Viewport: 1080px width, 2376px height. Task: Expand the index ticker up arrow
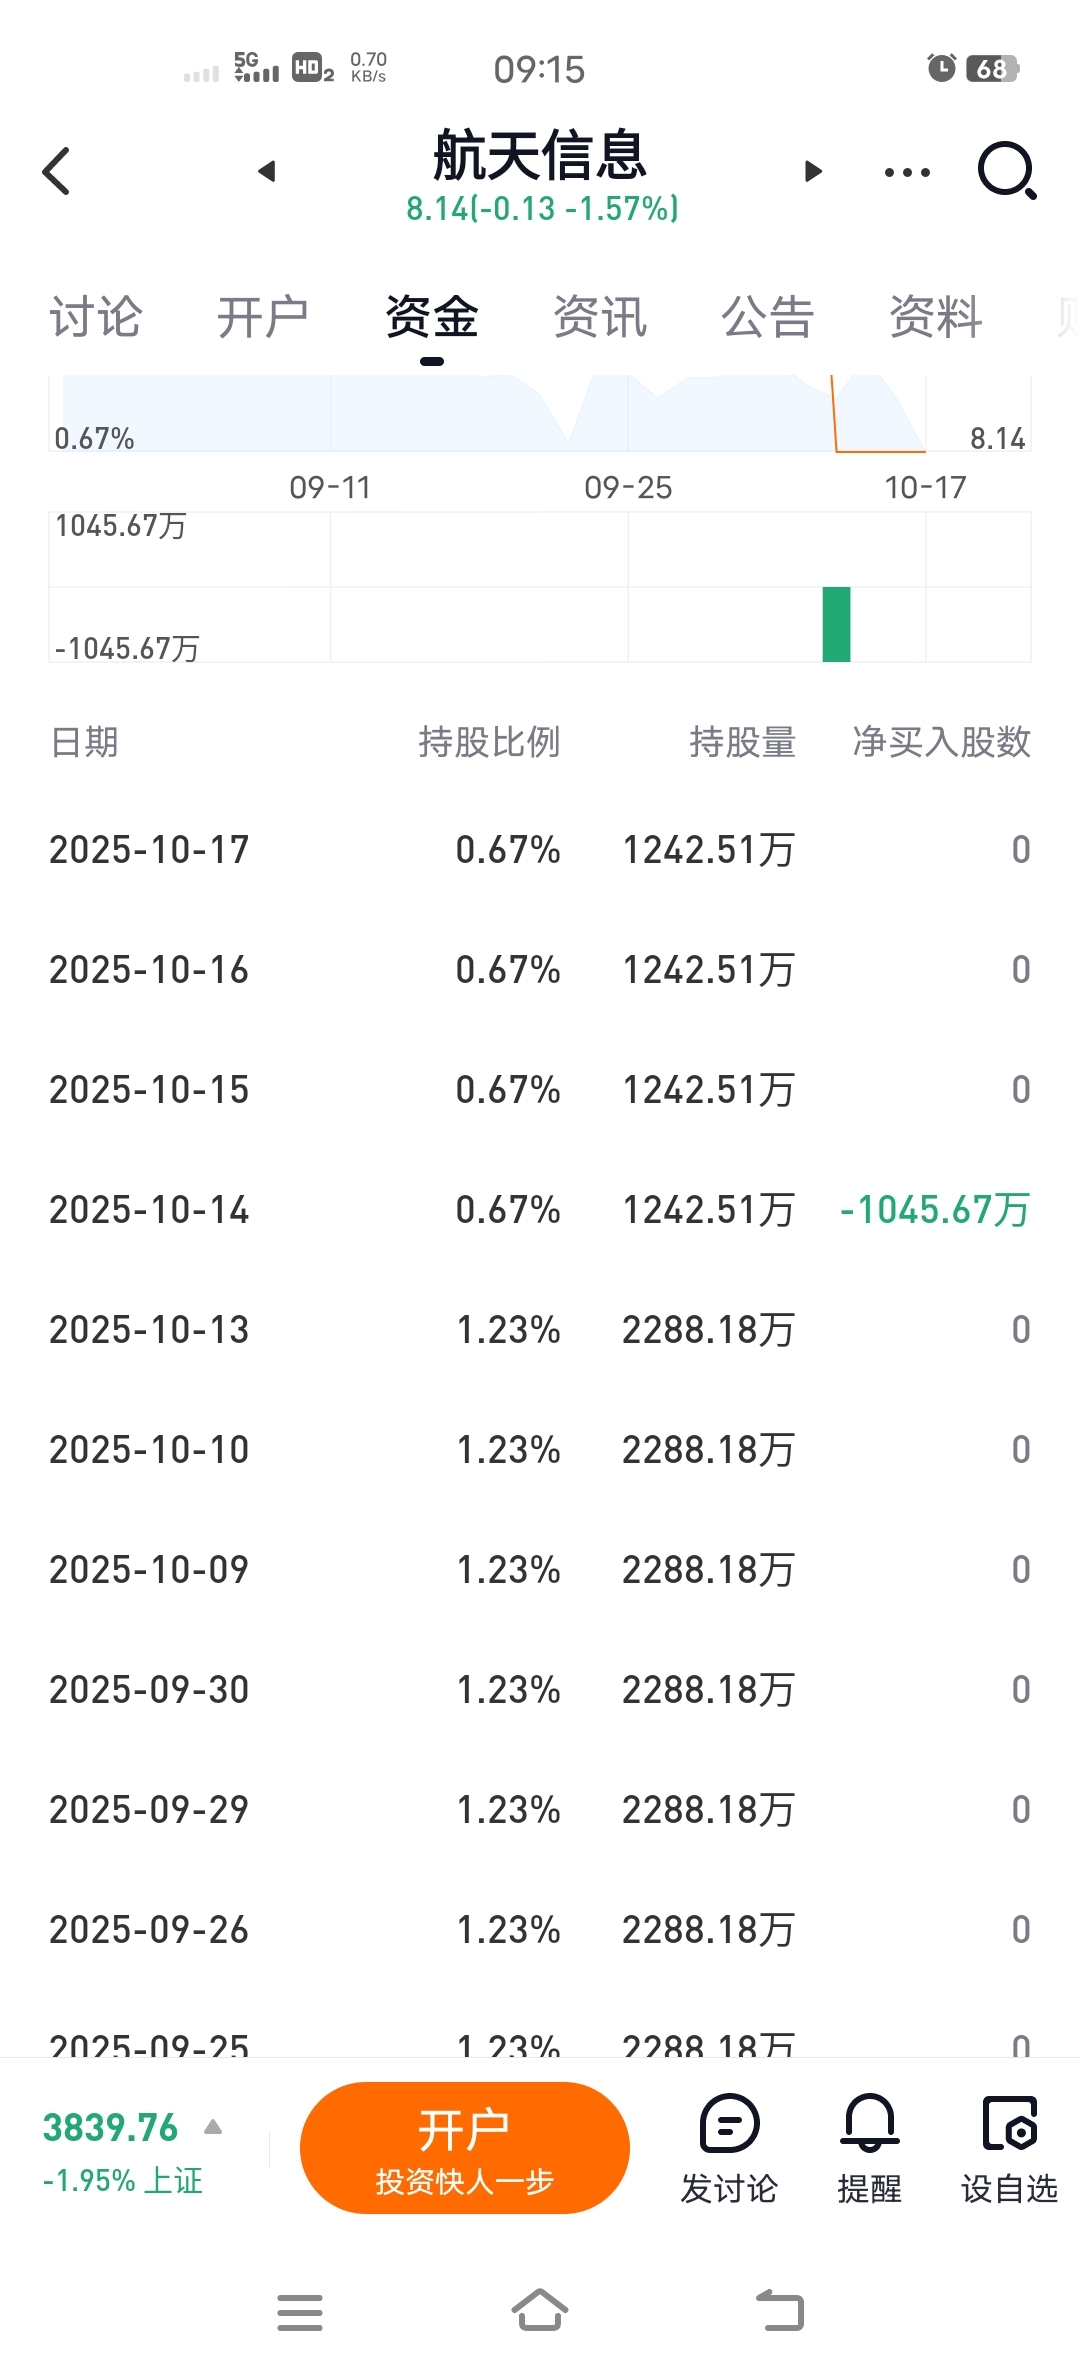click(213, 2126)
